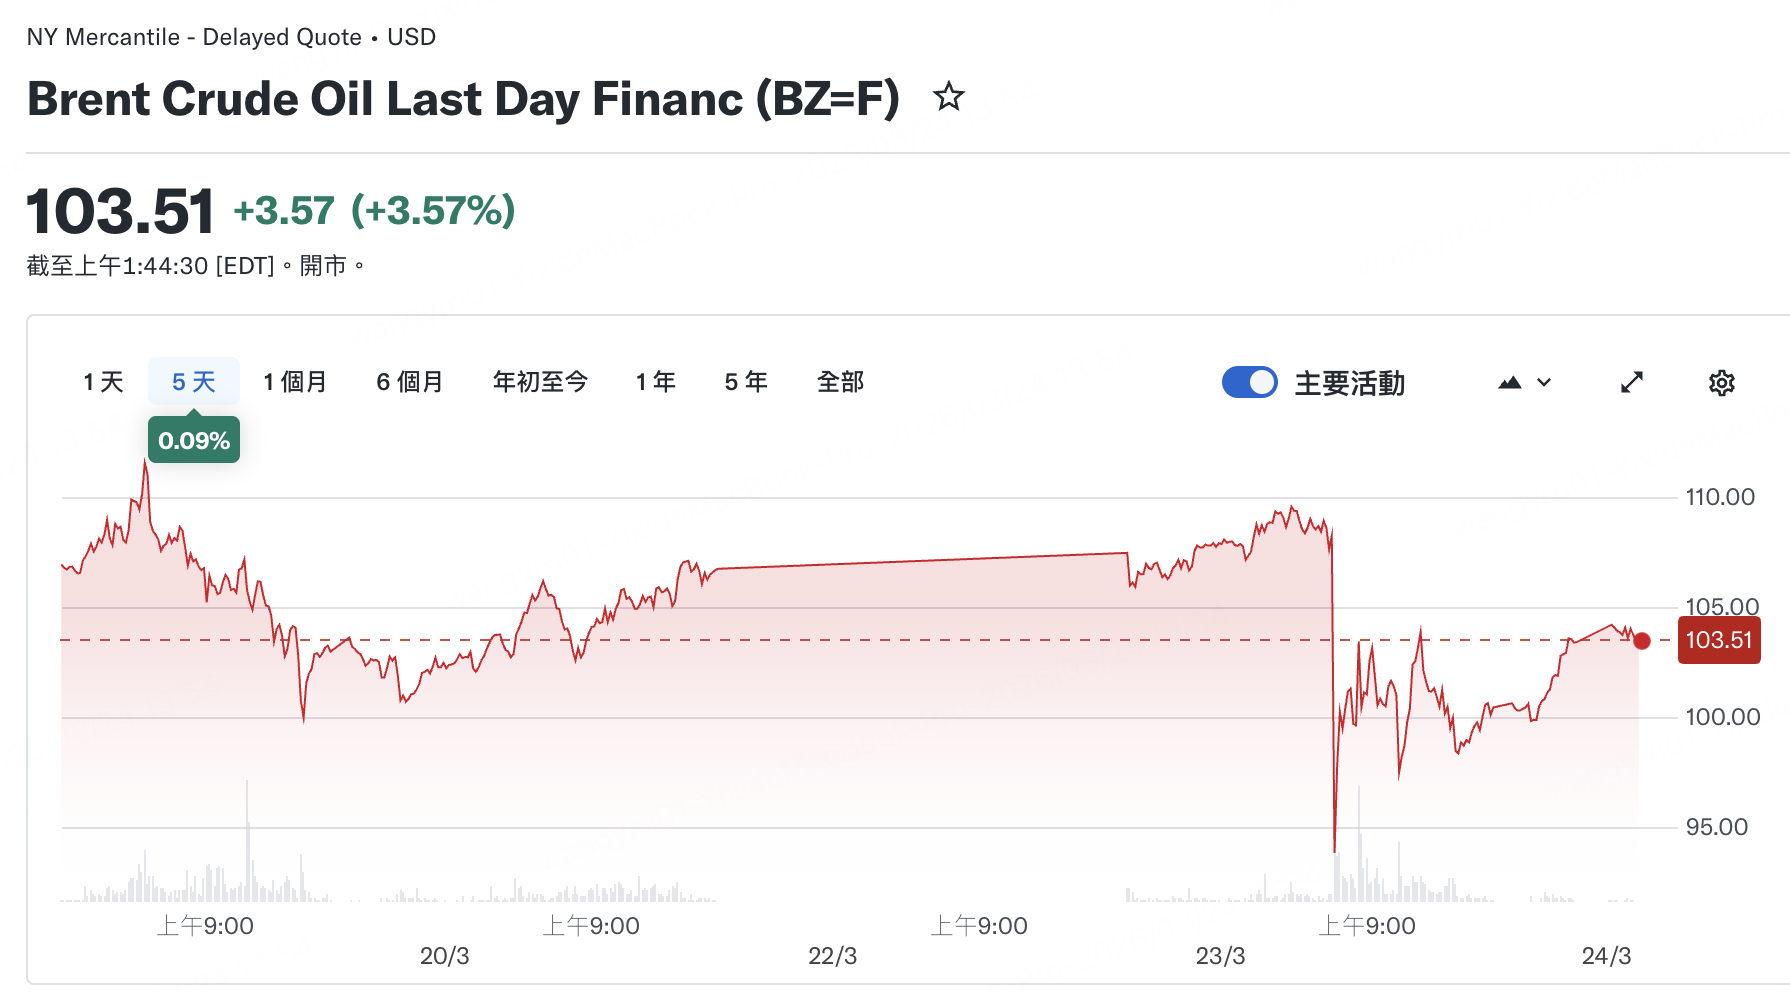Click the 20/3 date label on axis
The width and height of the screenshot is (1790, 992).
(444, 956)
